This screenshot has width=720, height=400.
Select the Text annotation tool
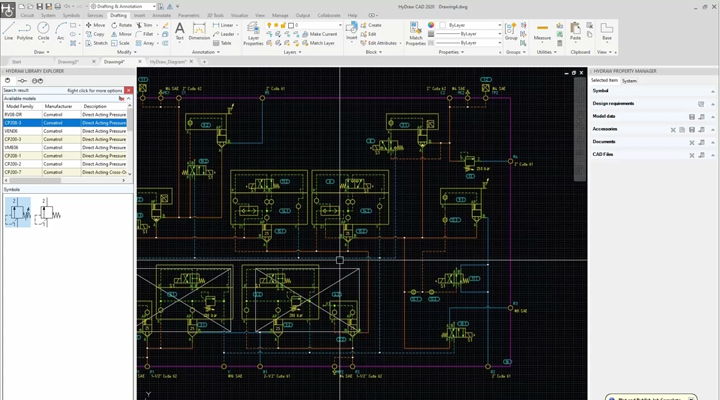(x=180, y=31)
